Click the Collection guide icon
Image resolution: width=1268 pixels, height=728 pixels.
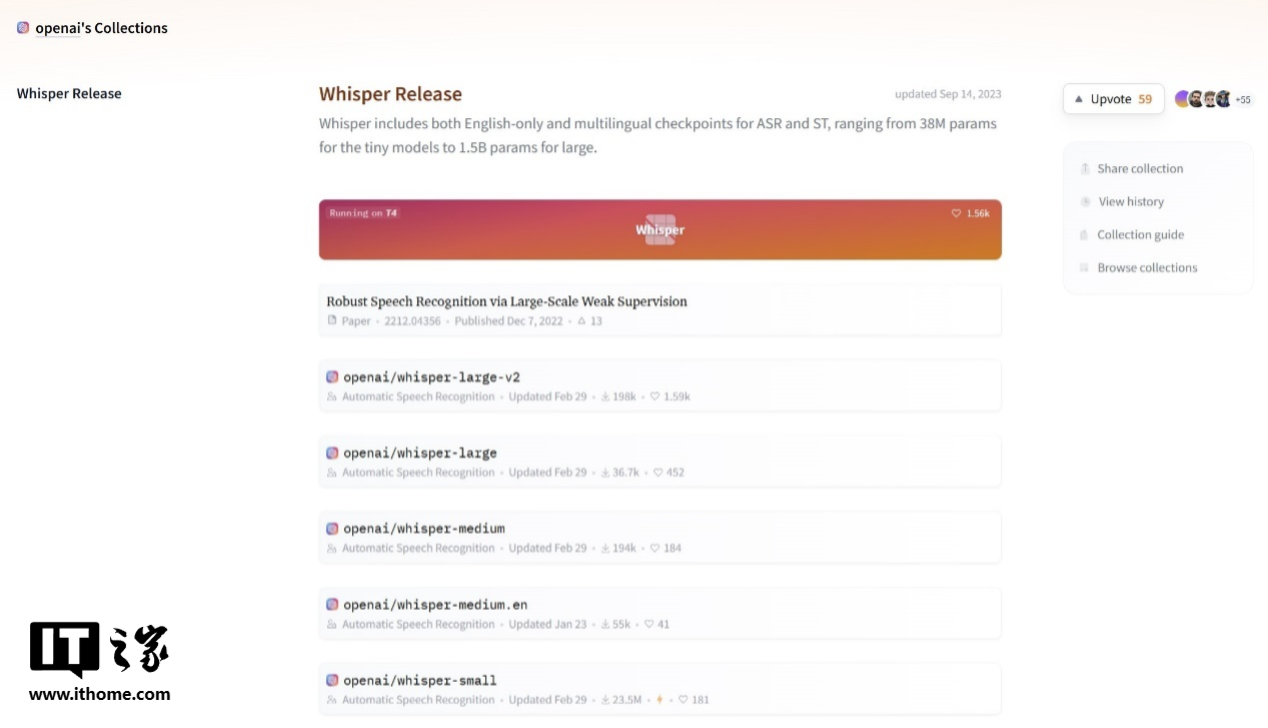pyautogui.click(x=1084, y=235)
